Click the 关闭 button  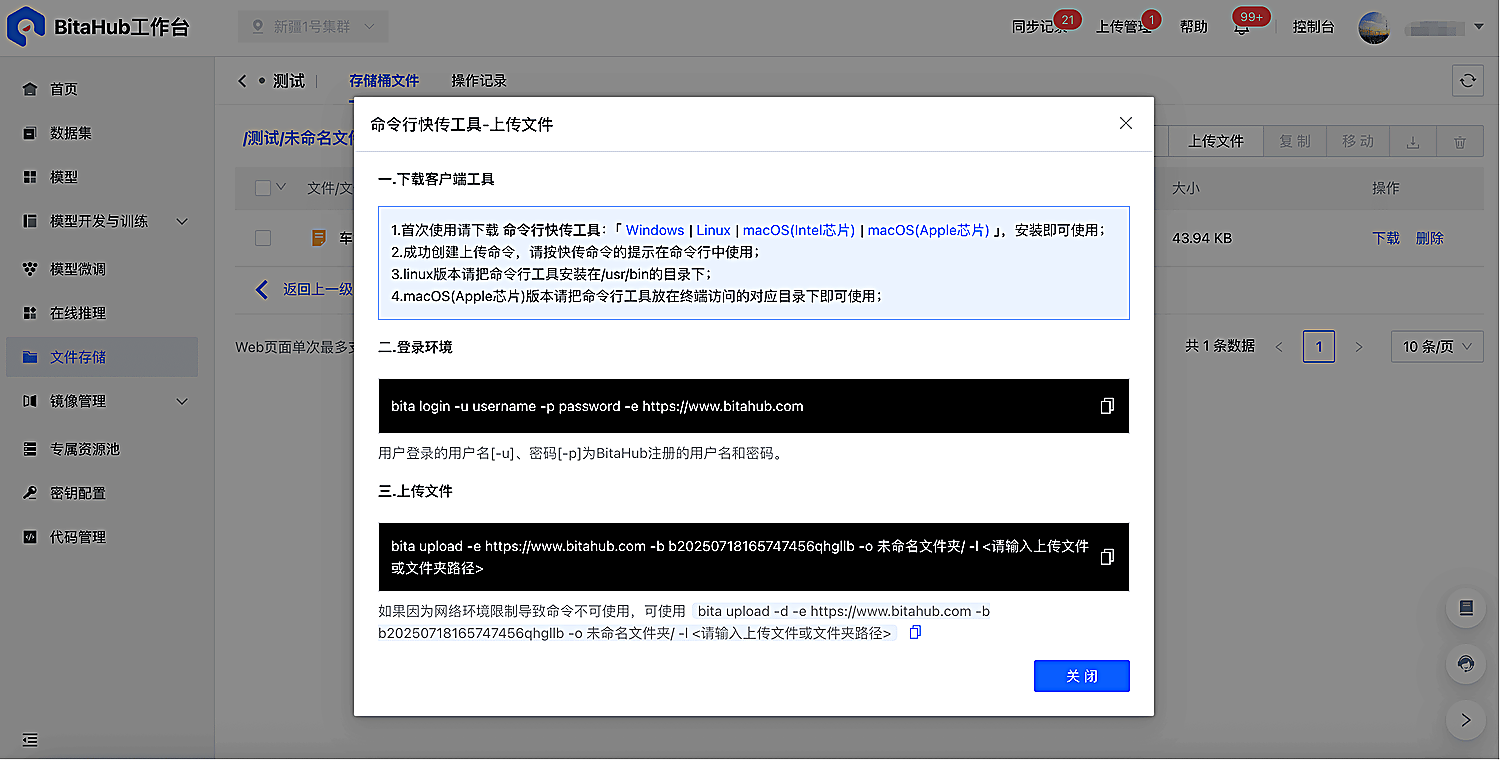coord(1082,676)
